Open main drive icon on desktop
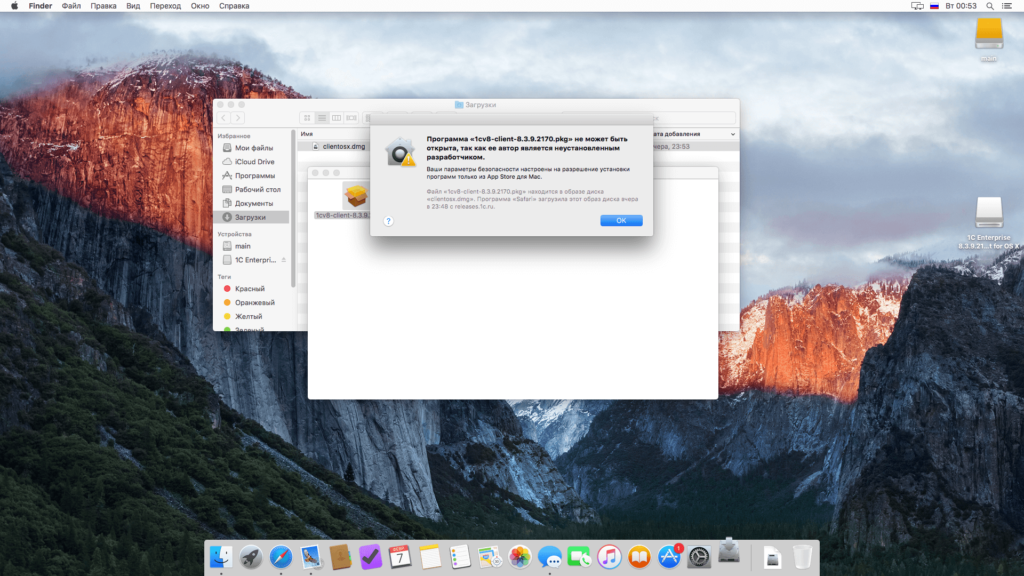This screenshot has height=576, width=1024. coord(989,34)
